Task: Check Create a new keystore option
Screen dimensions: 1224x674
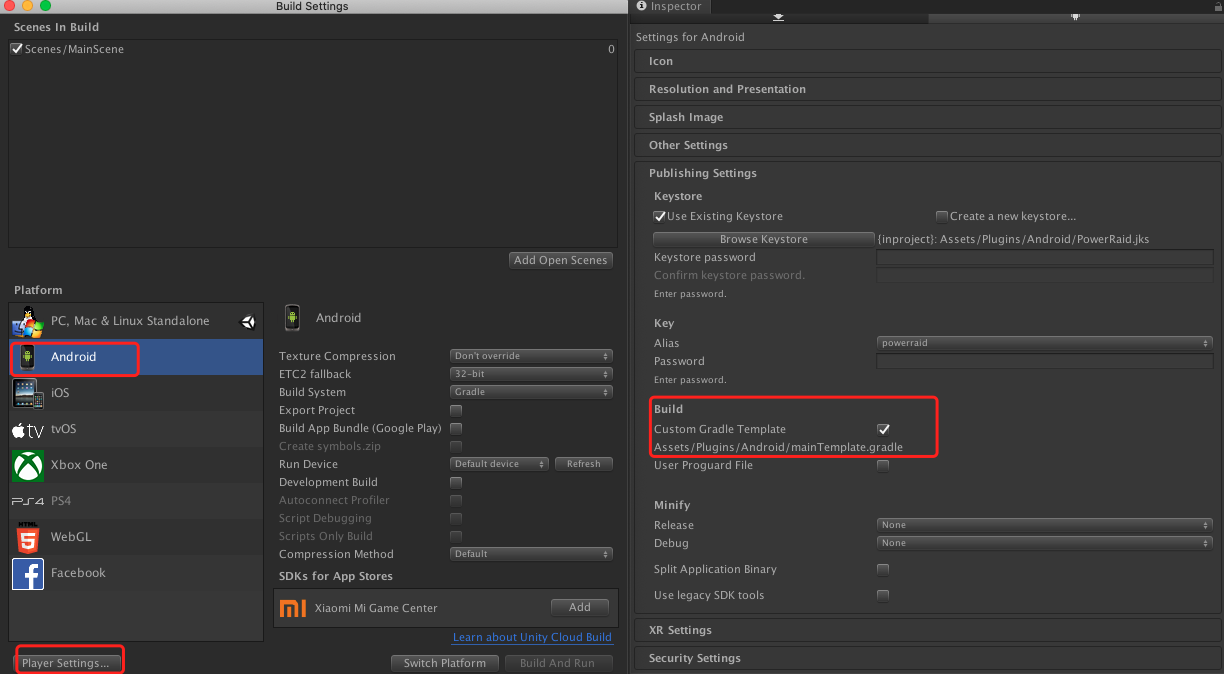Action: [x=942, y=216]
